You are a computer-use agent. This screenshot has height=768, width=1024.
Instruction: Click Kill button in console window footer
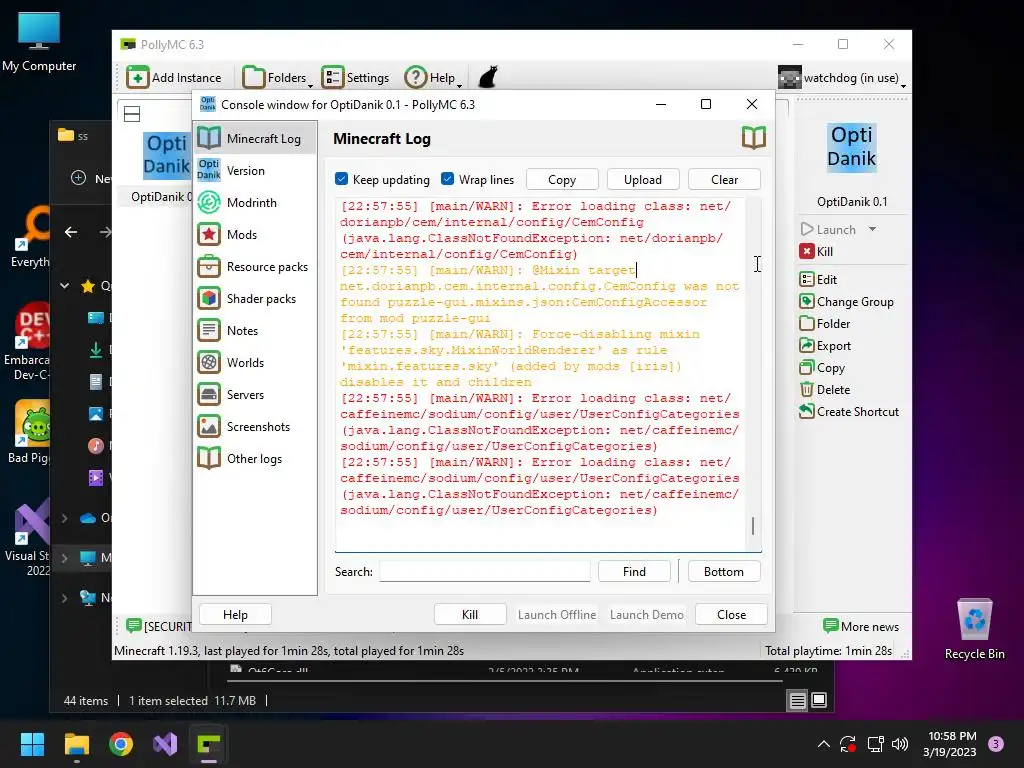coord(470,615)
